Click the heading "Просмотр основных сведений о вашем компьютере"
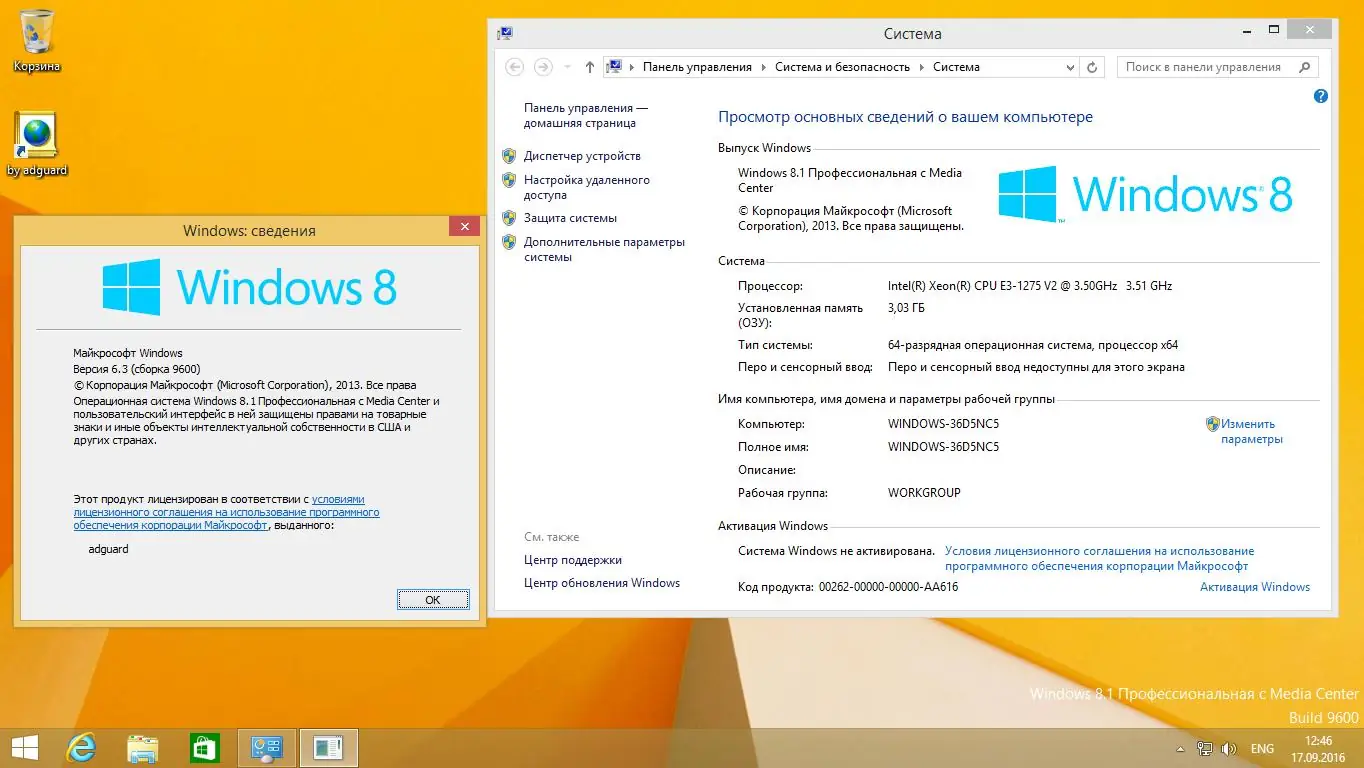 [906, 117]
